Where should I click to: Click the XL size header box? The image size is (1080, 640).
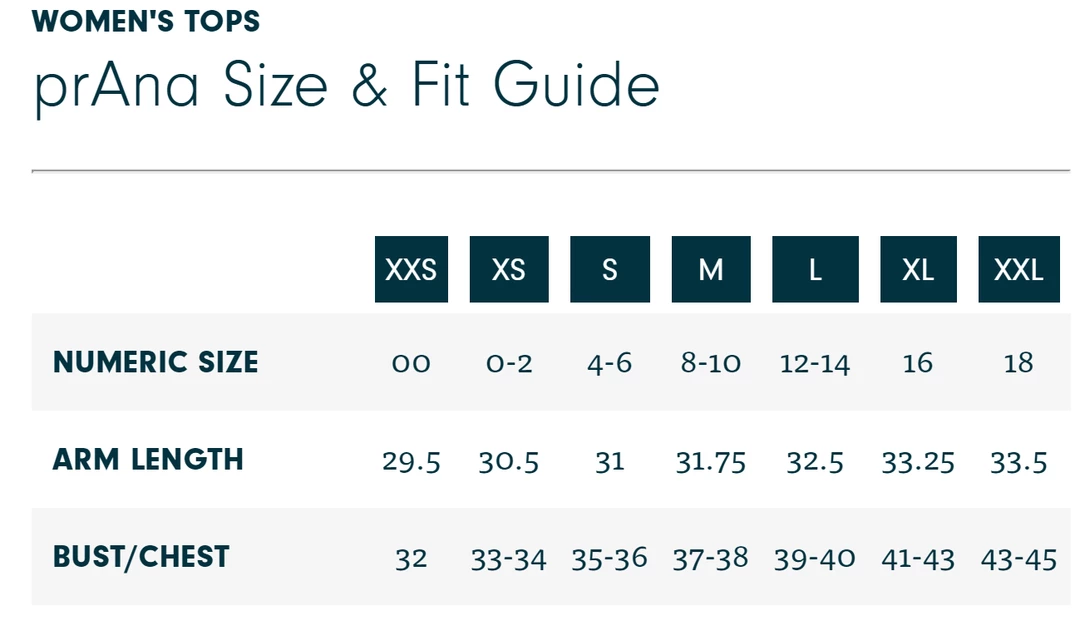click(x=918, y=269)
